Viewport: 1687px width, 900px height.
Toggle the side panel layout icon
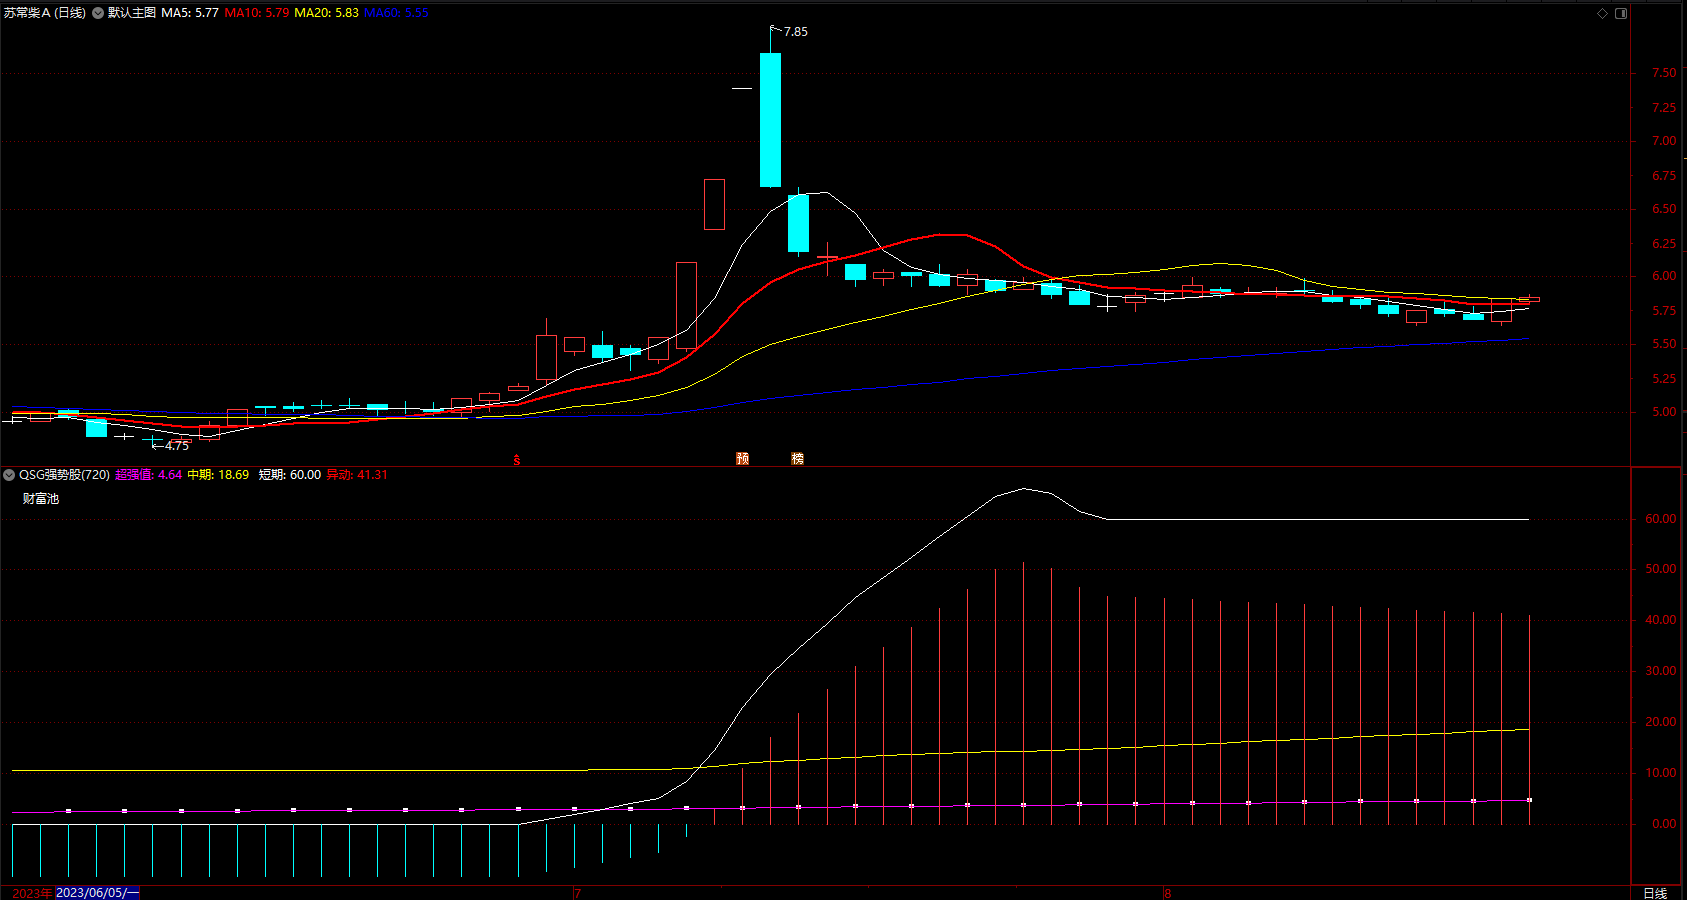click(x=1621, y=13)
